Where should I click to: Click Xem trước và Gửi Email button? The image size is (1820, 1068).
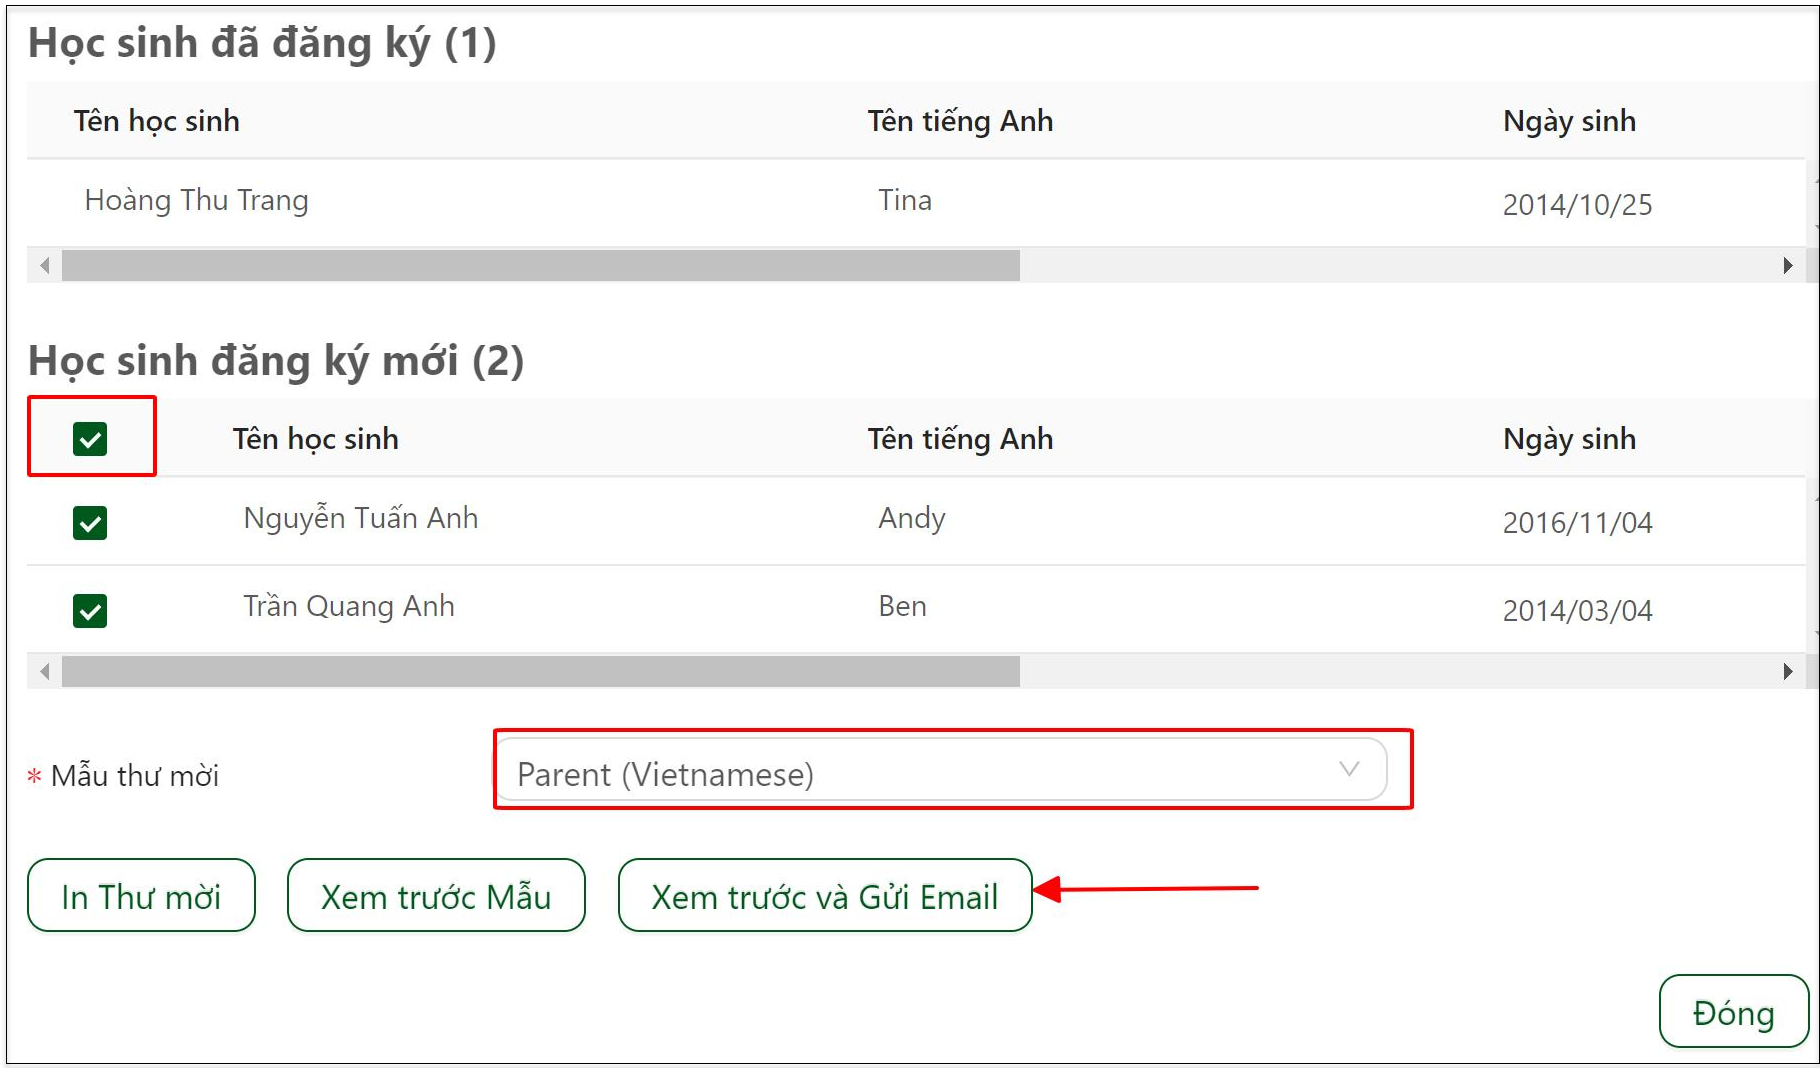(825, 897)
